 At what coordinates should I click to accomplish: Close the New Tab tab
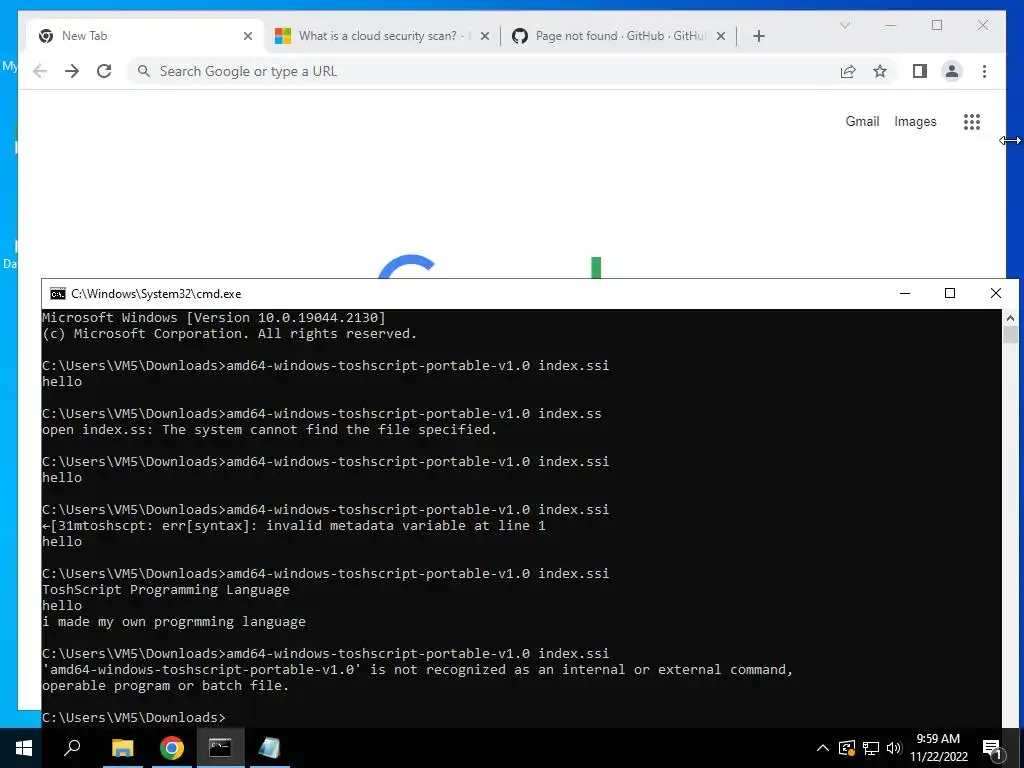coord(248,36)
